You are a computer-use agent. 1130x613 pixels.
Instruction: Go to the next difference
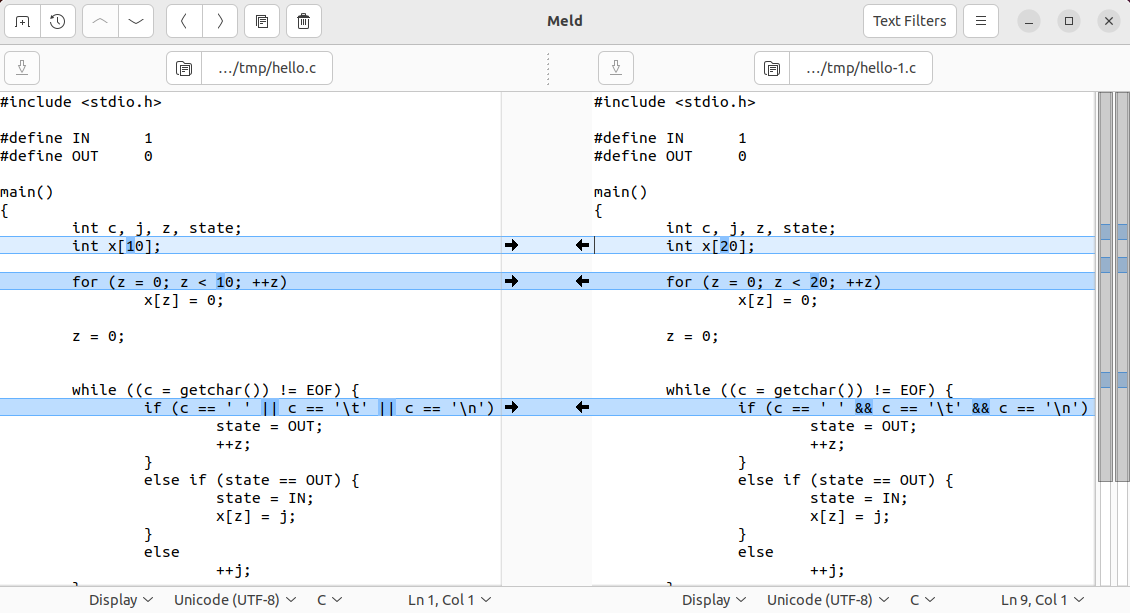[136, 21]
